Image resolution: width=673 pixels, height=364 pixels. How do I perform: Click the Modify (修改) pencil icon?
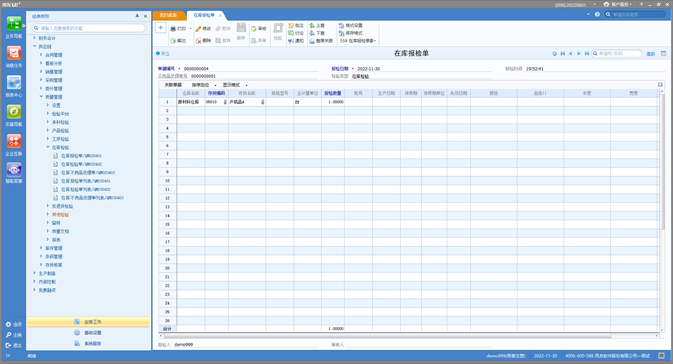[x=198, y=29]
